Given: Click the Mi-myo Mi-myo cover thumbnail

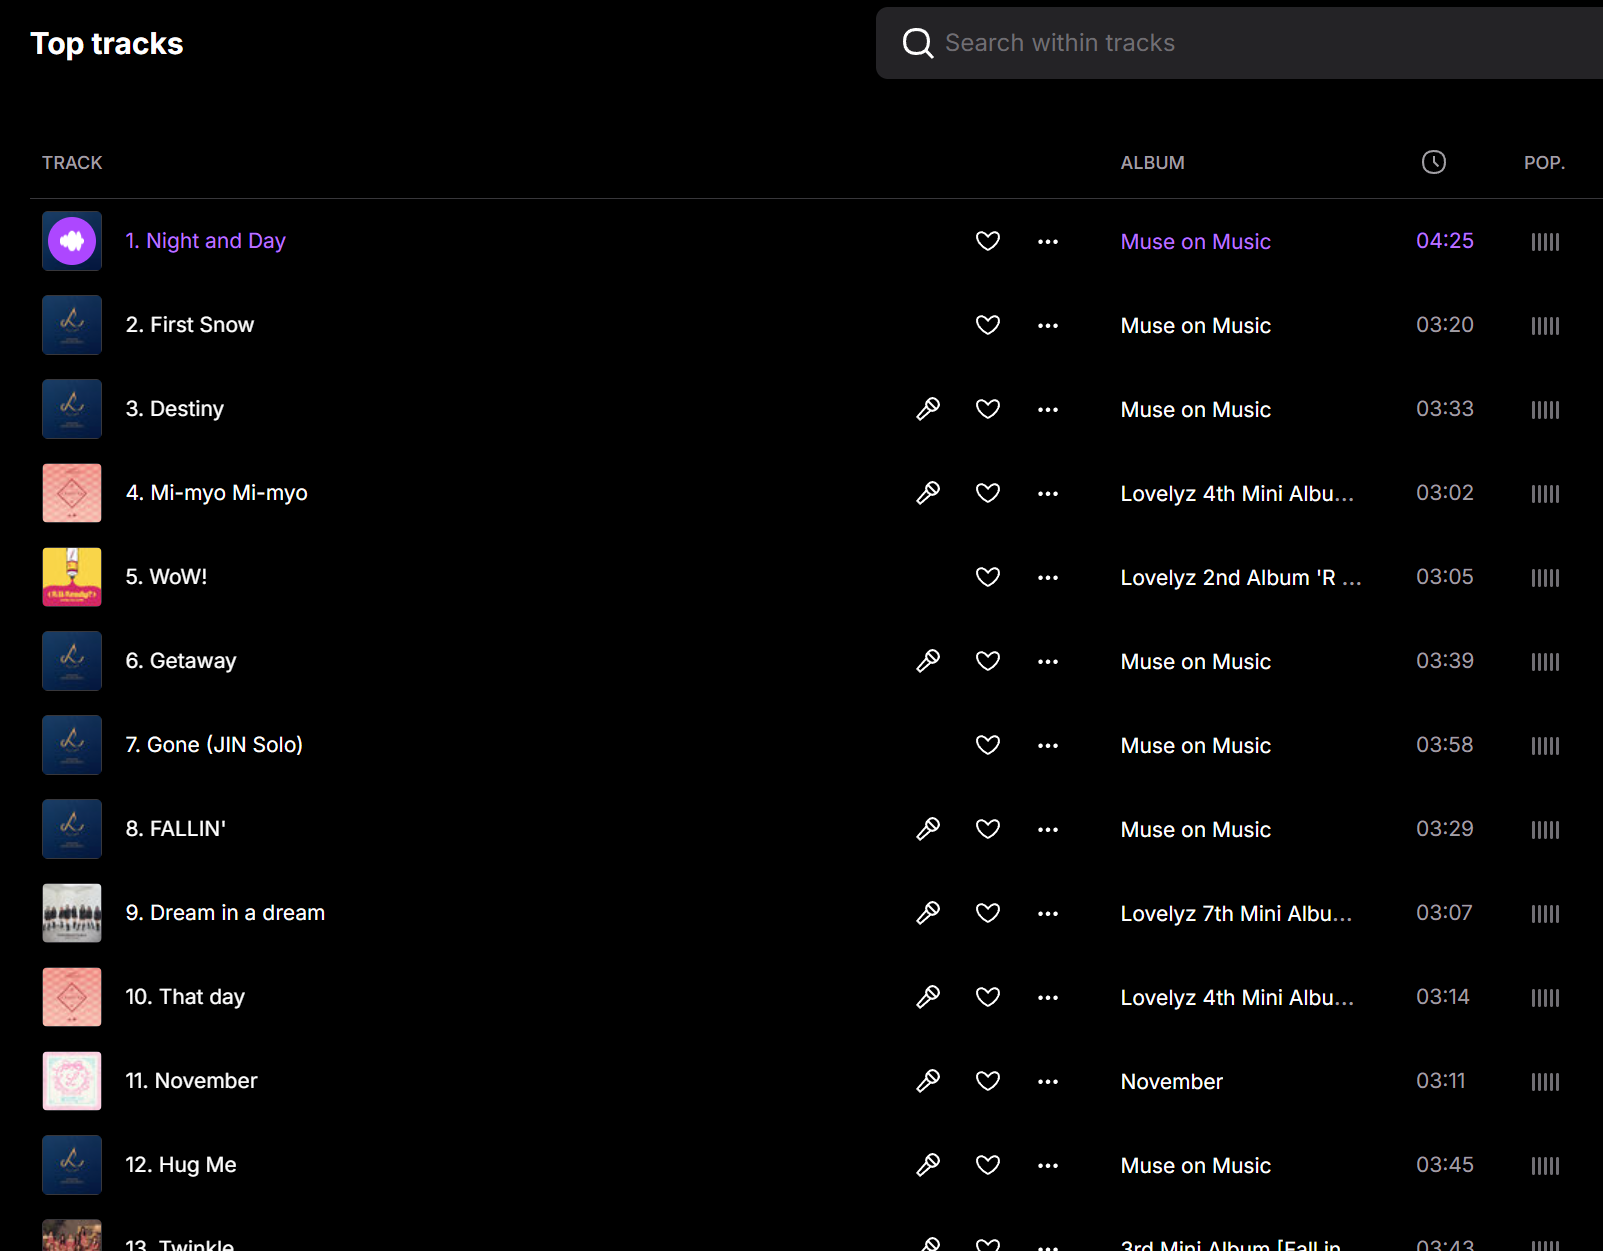Looking at the screenshot, I should point(72,493).
